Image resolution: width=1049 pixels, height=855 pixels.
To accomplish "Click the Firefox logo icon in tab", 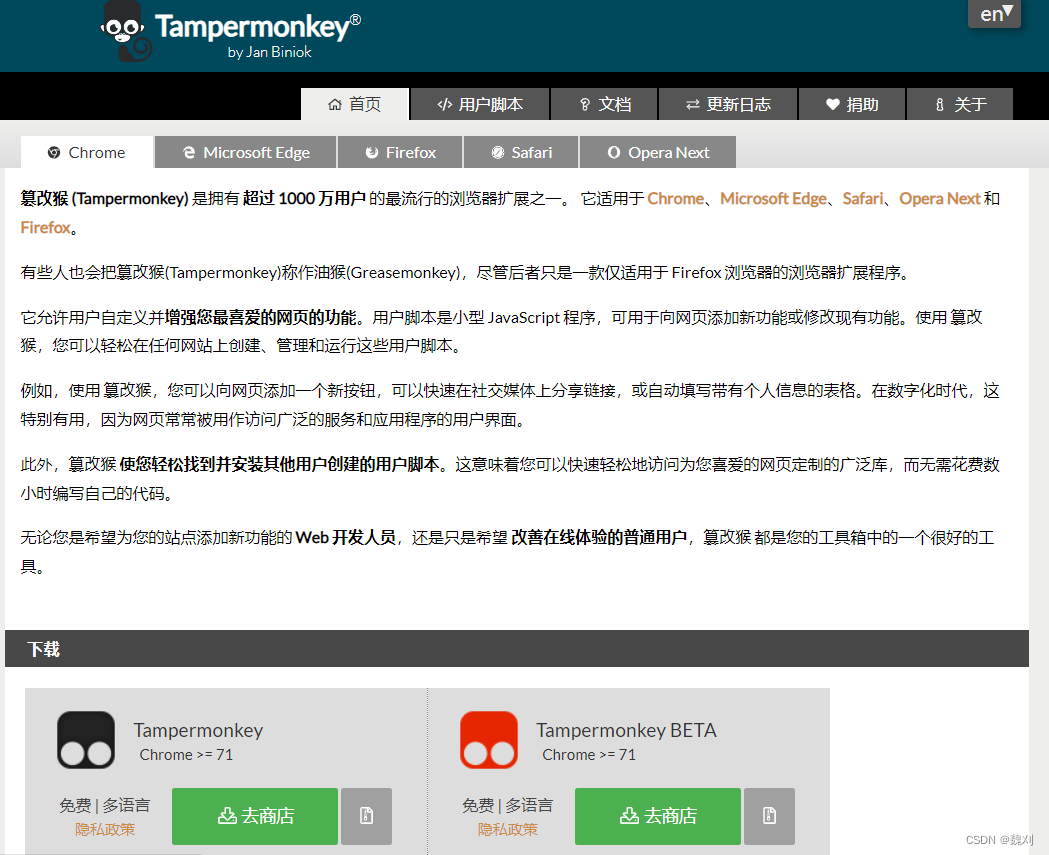I will coord(372,153).
